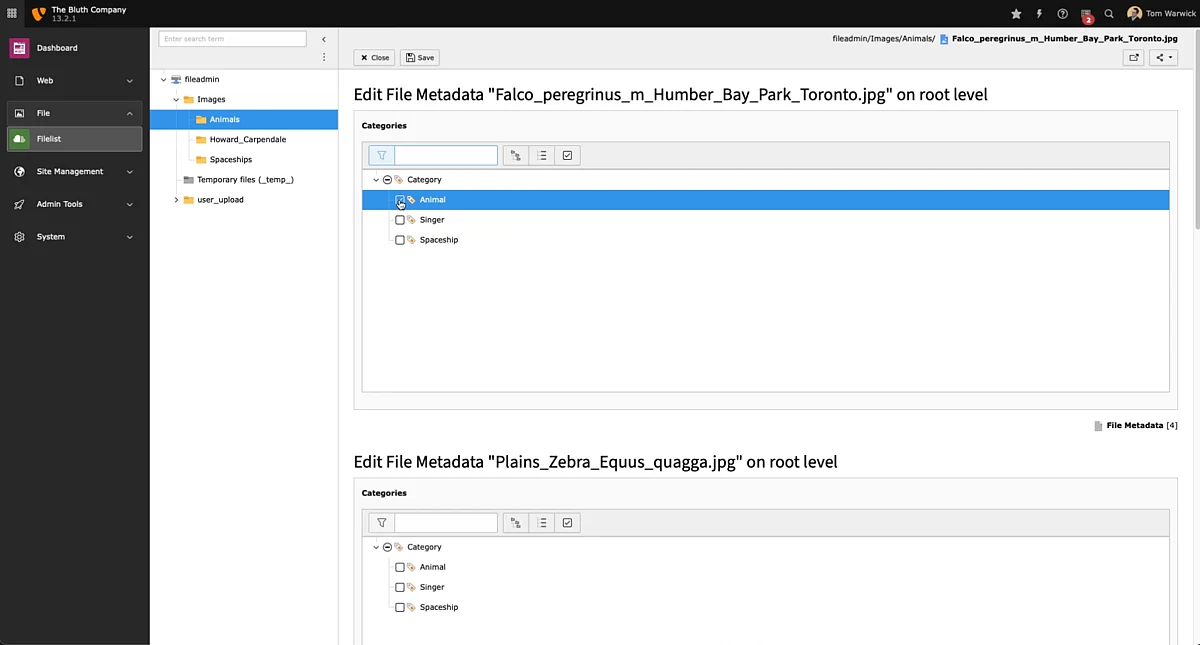This screenshot has height=645, width=1200.
Task: Click the search magnifier in top bar
Action: coord(1109,14)
